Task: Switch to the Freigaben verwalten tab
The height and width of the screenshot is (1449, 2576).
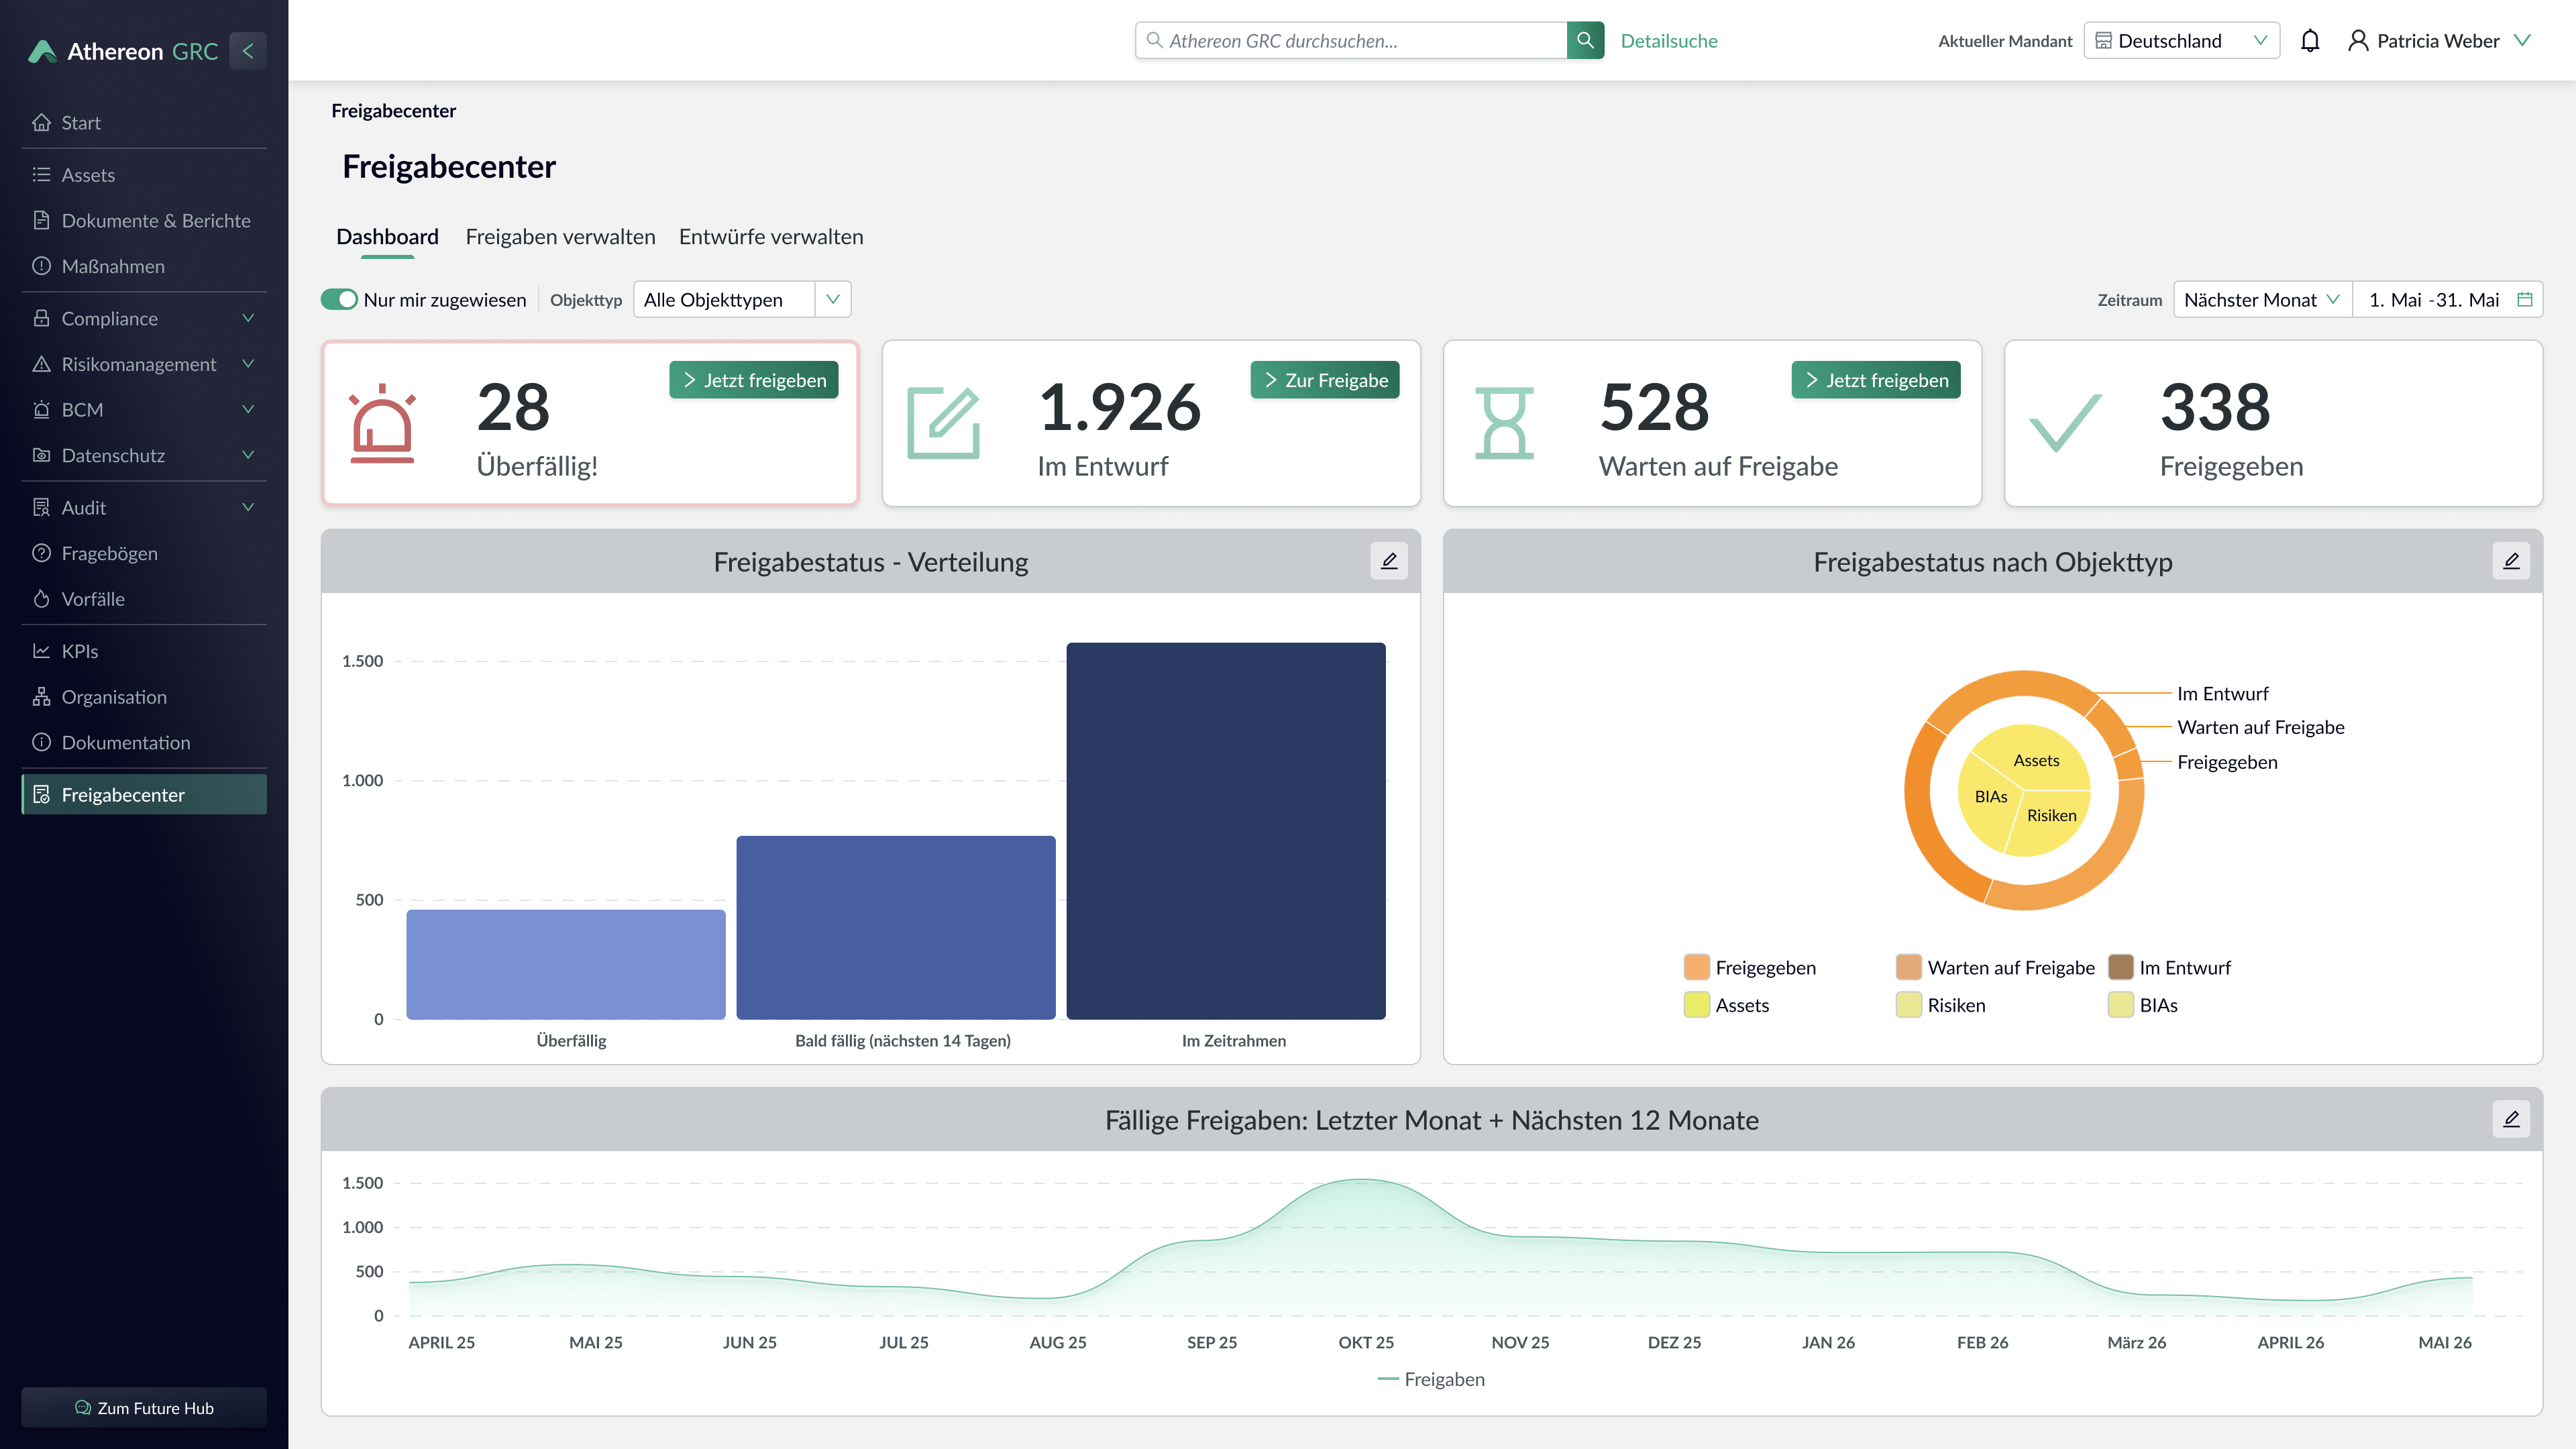Action: pos(560,237)
